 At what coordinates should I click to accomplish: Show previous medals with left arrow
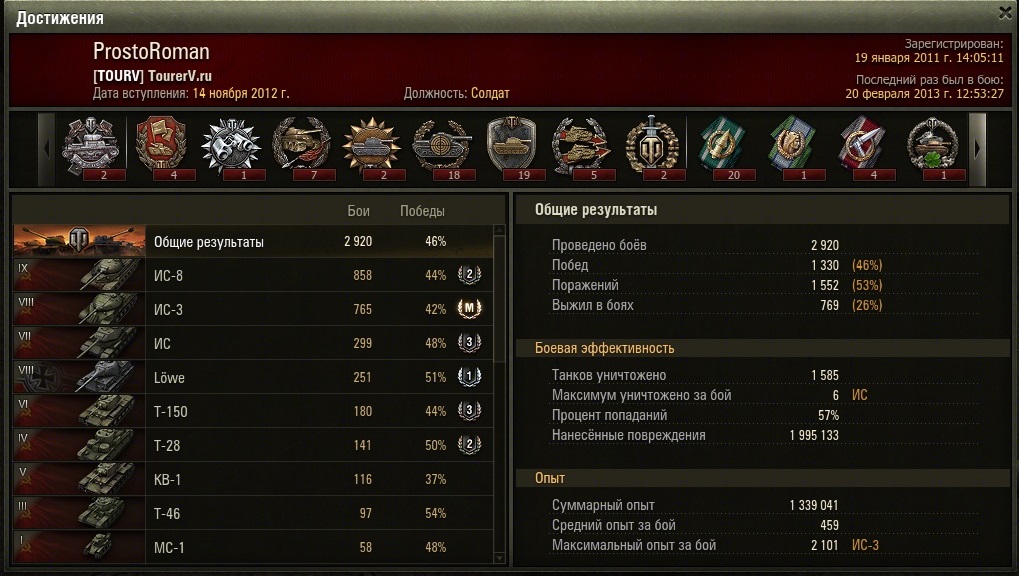(46, 150)
